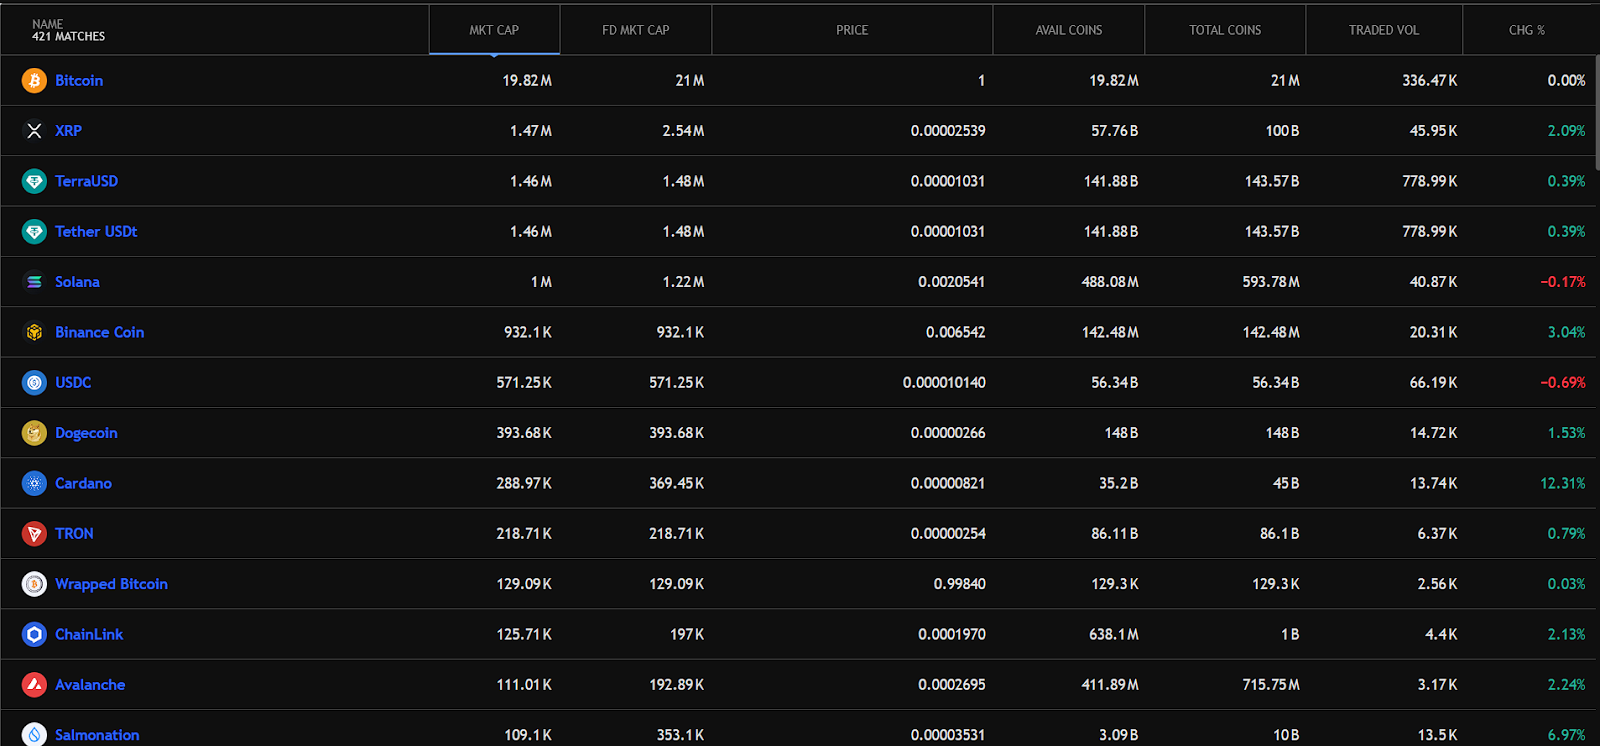This screenshot has width=1600, height=746.
Task: Click Wrapped Bitcoin's price 0.99840
Action: click(x=959, y=584)
